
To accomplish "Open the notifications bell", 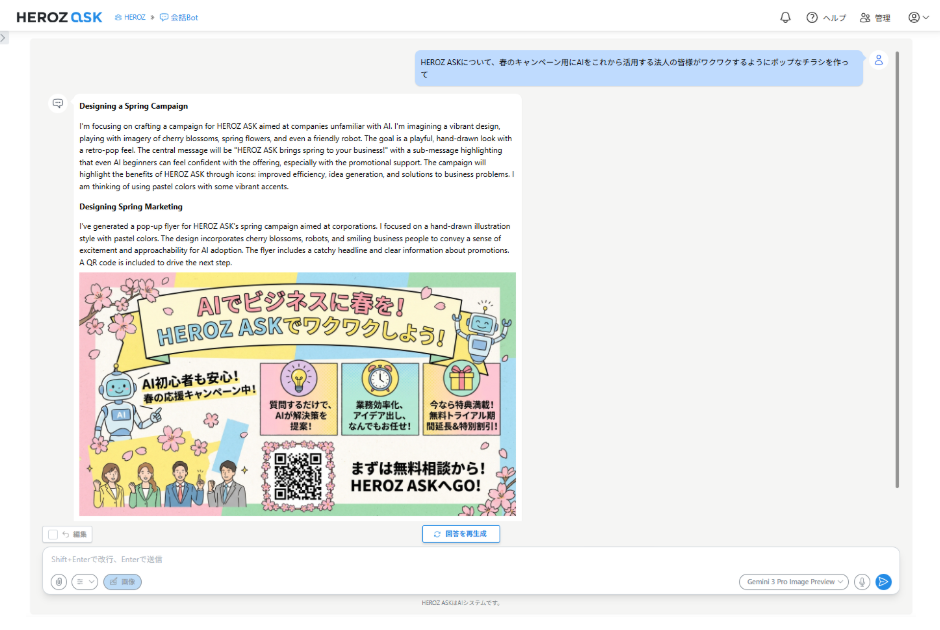I will [785, 17].
